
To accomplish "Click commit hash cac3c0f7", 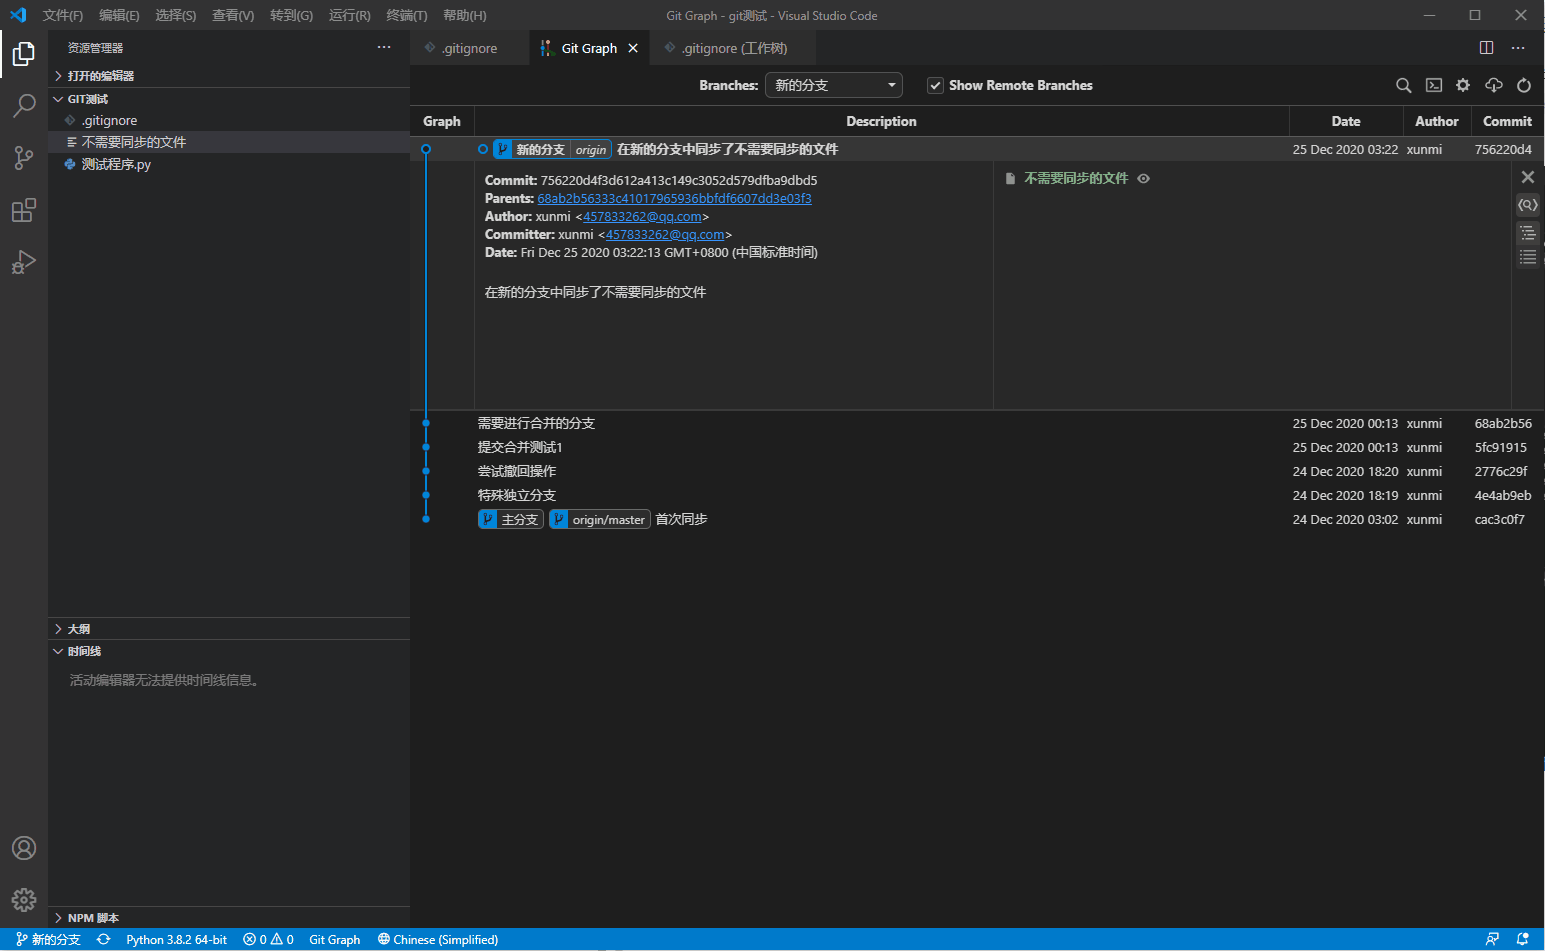I will 1499,520.
